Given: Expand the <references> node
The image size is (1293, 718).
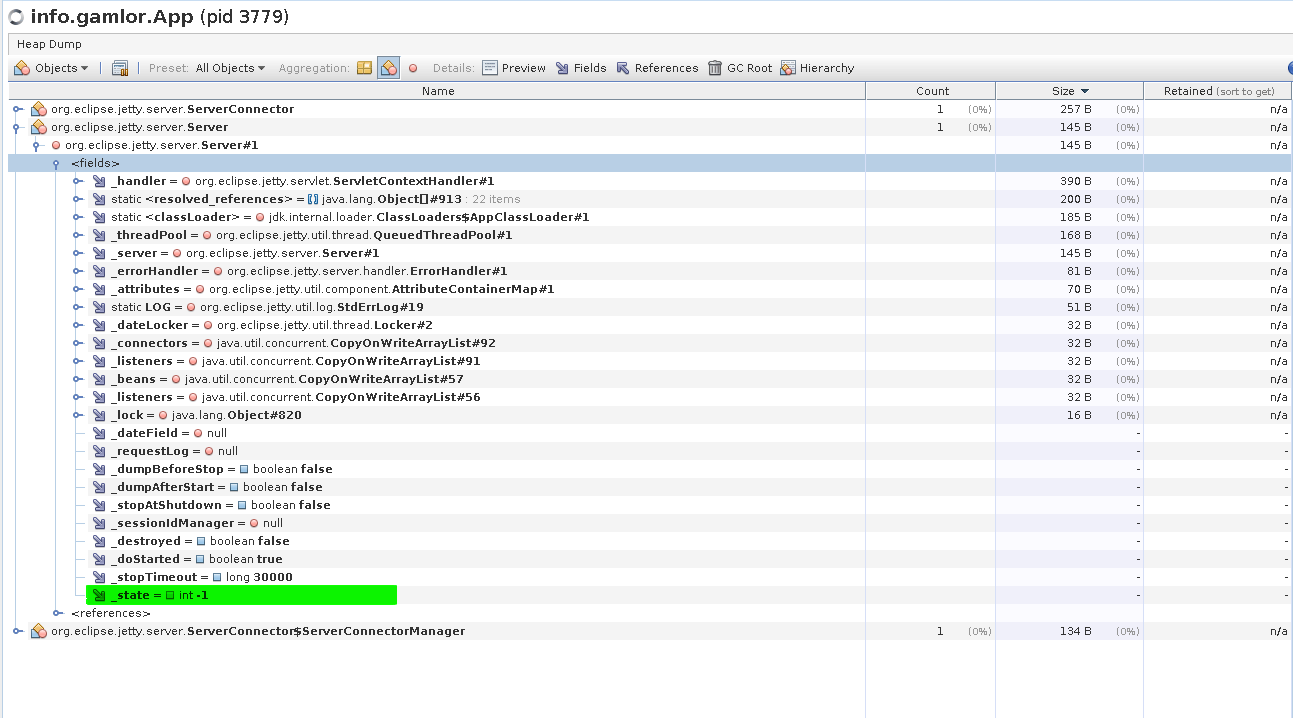Looking at the screenshot, I should pyautogui.click(x=57, y=613).
